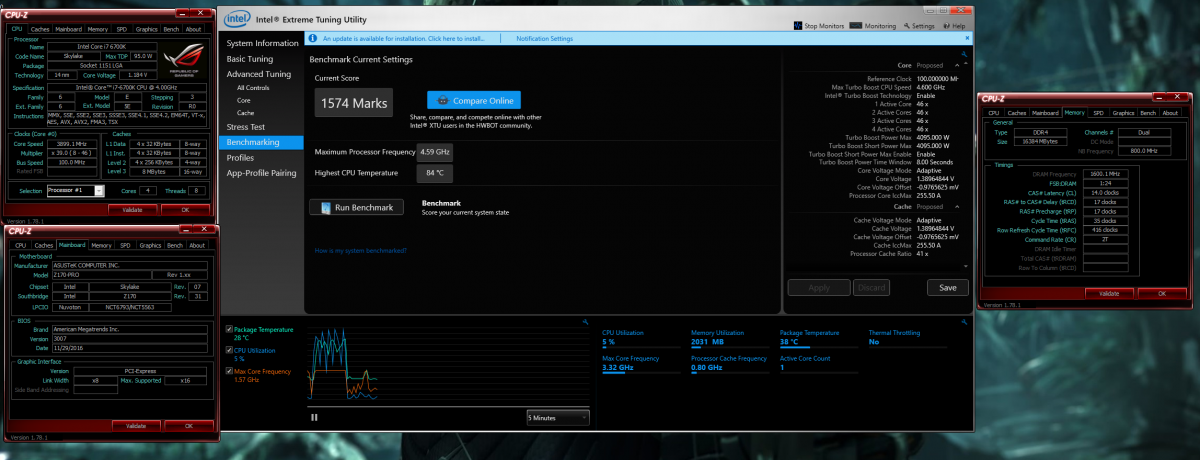
Task: Click the 4.59 GHz maximum frequency value
Action: pos(435,152)
